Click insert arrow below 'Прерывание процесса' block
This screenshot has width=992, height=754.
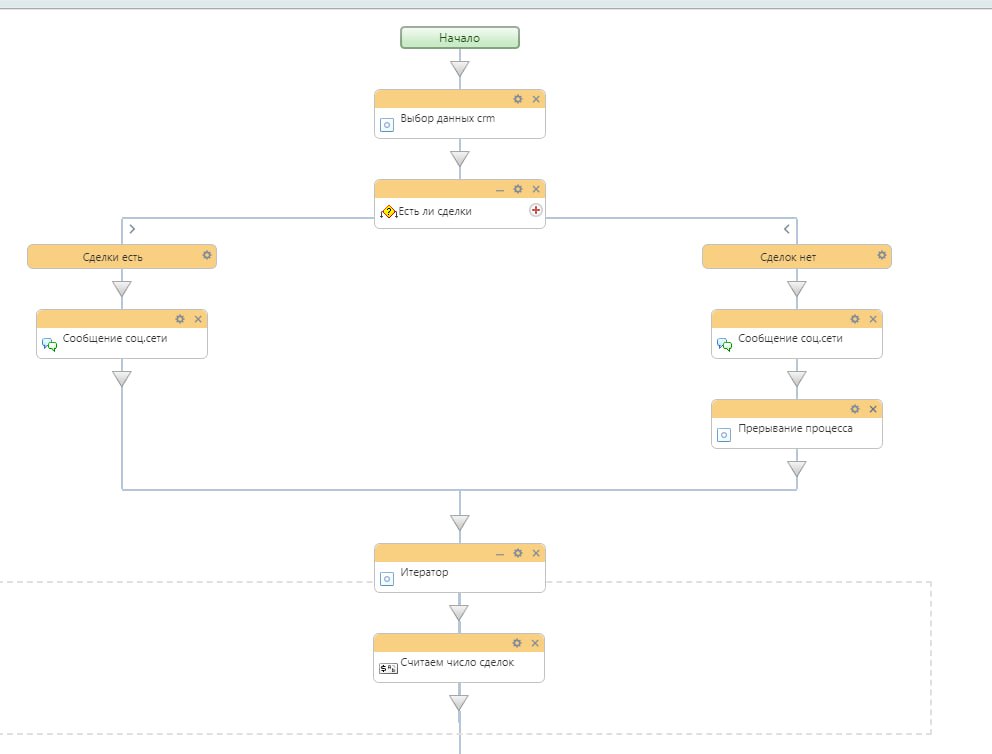797,468
